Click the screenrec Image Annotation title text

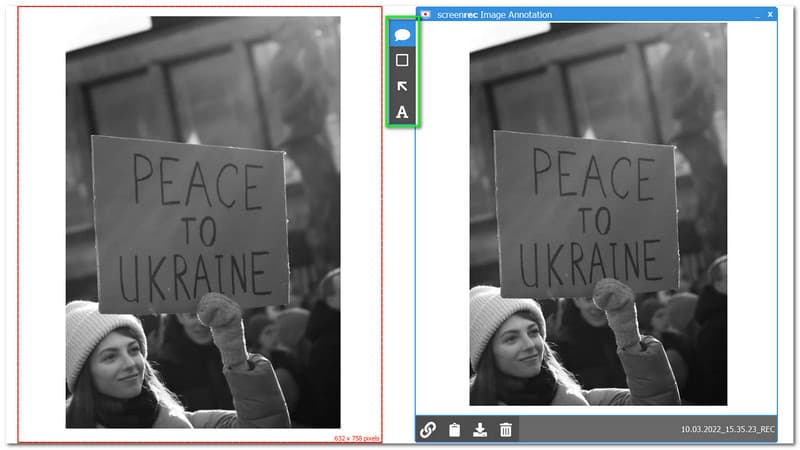pos(494,15)
